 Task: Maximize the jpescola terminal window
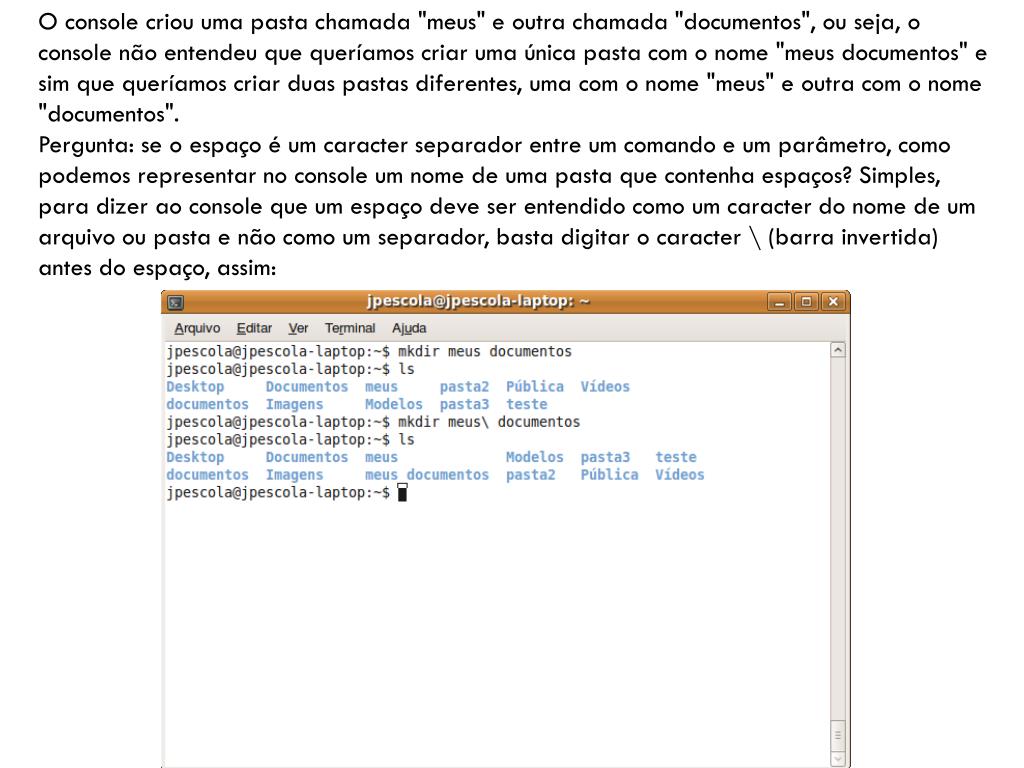point(806,302)
